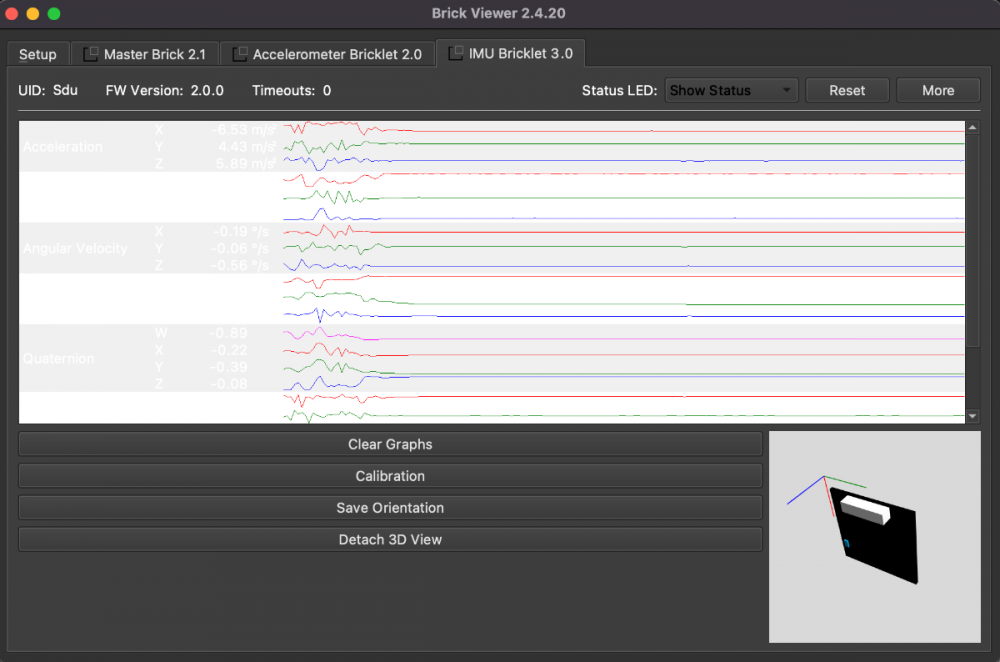Click the detach icon on Master Brick tab
The image size is (1000, 662).
pos(91,54)
